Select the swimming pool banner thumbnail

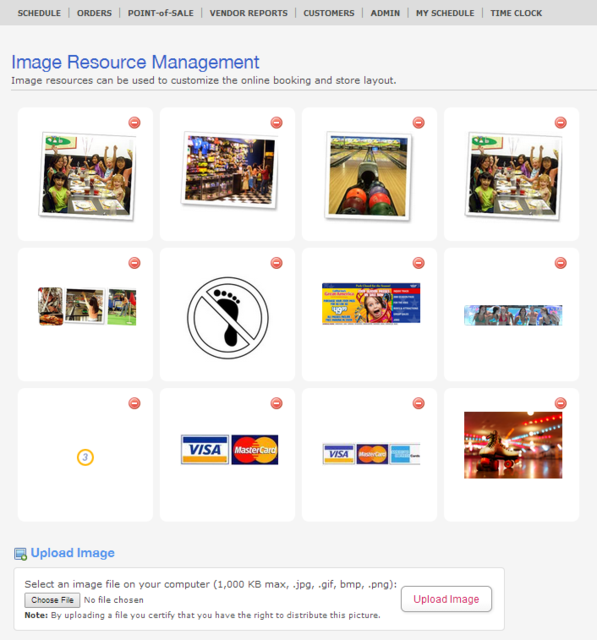pos(513,315)
